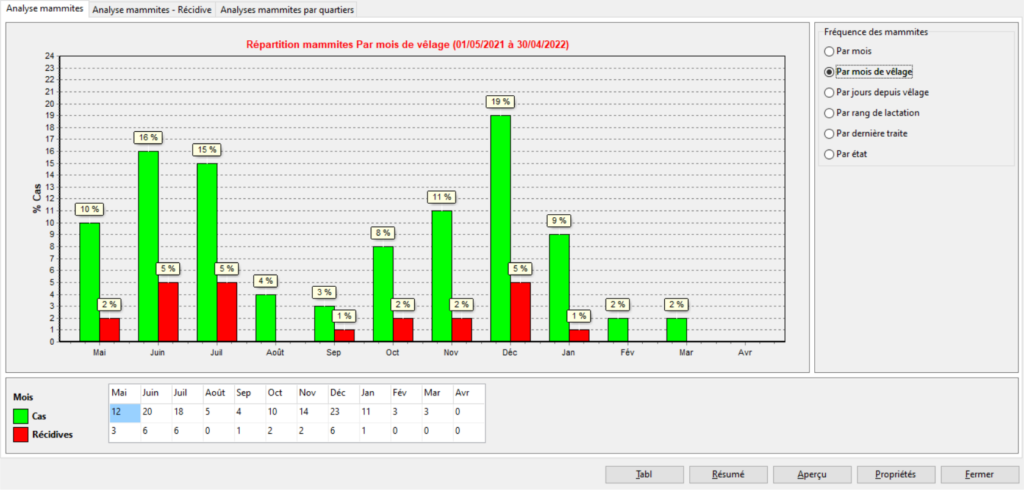Click the Tabl button

tap(644, 474)
